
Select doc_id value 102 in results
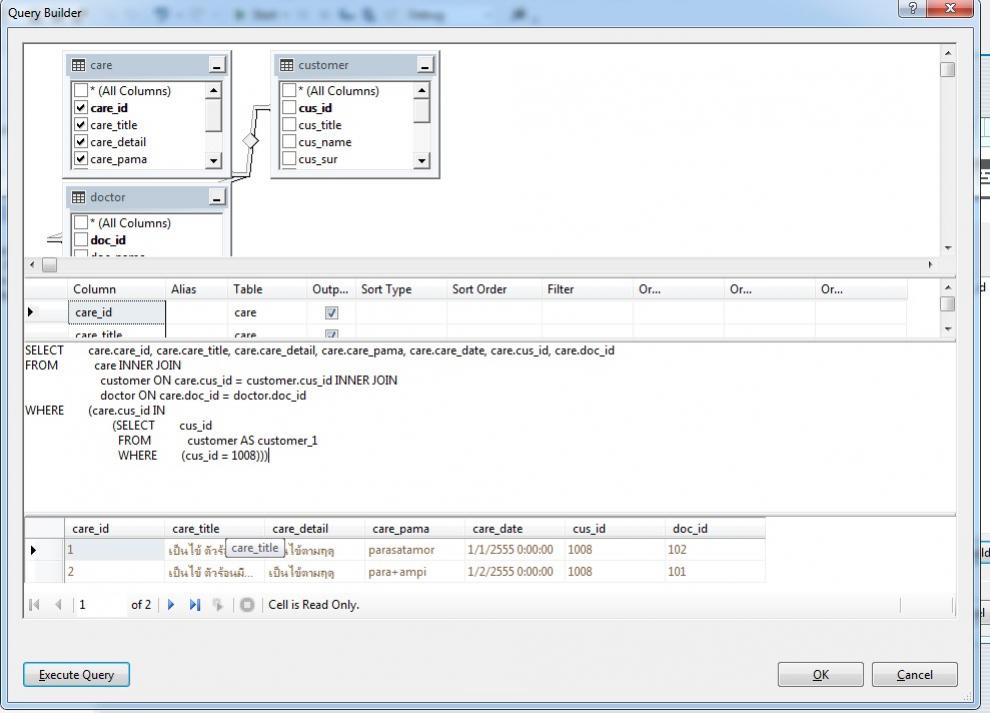(x=715, y=550)
